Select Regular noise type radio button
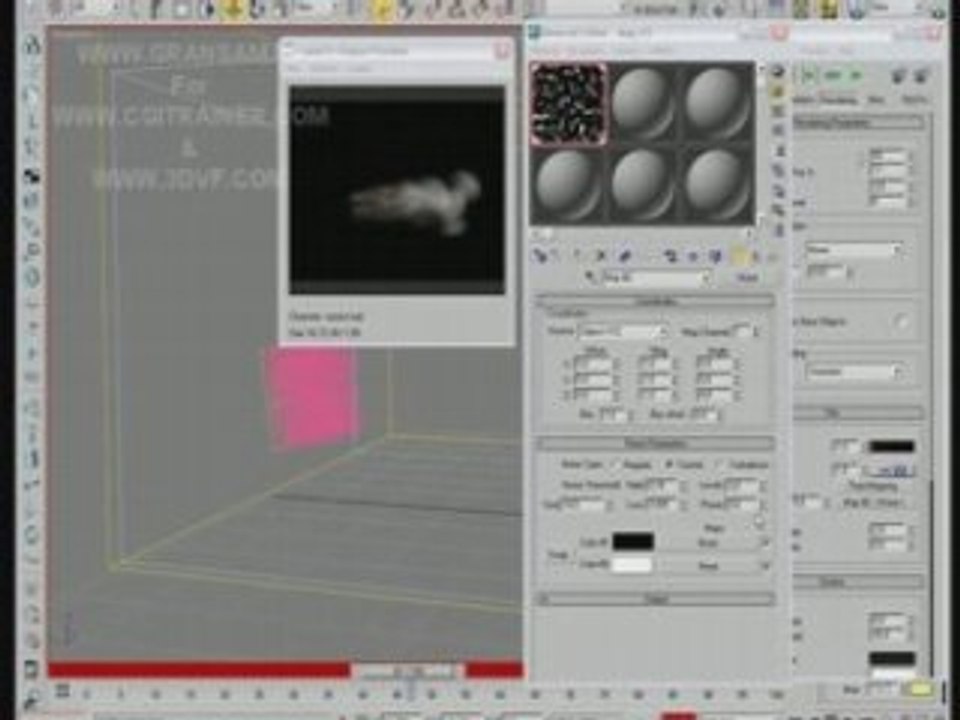Image resolution: width=960 pixels, height=720 pixels. tap(614, 465)
